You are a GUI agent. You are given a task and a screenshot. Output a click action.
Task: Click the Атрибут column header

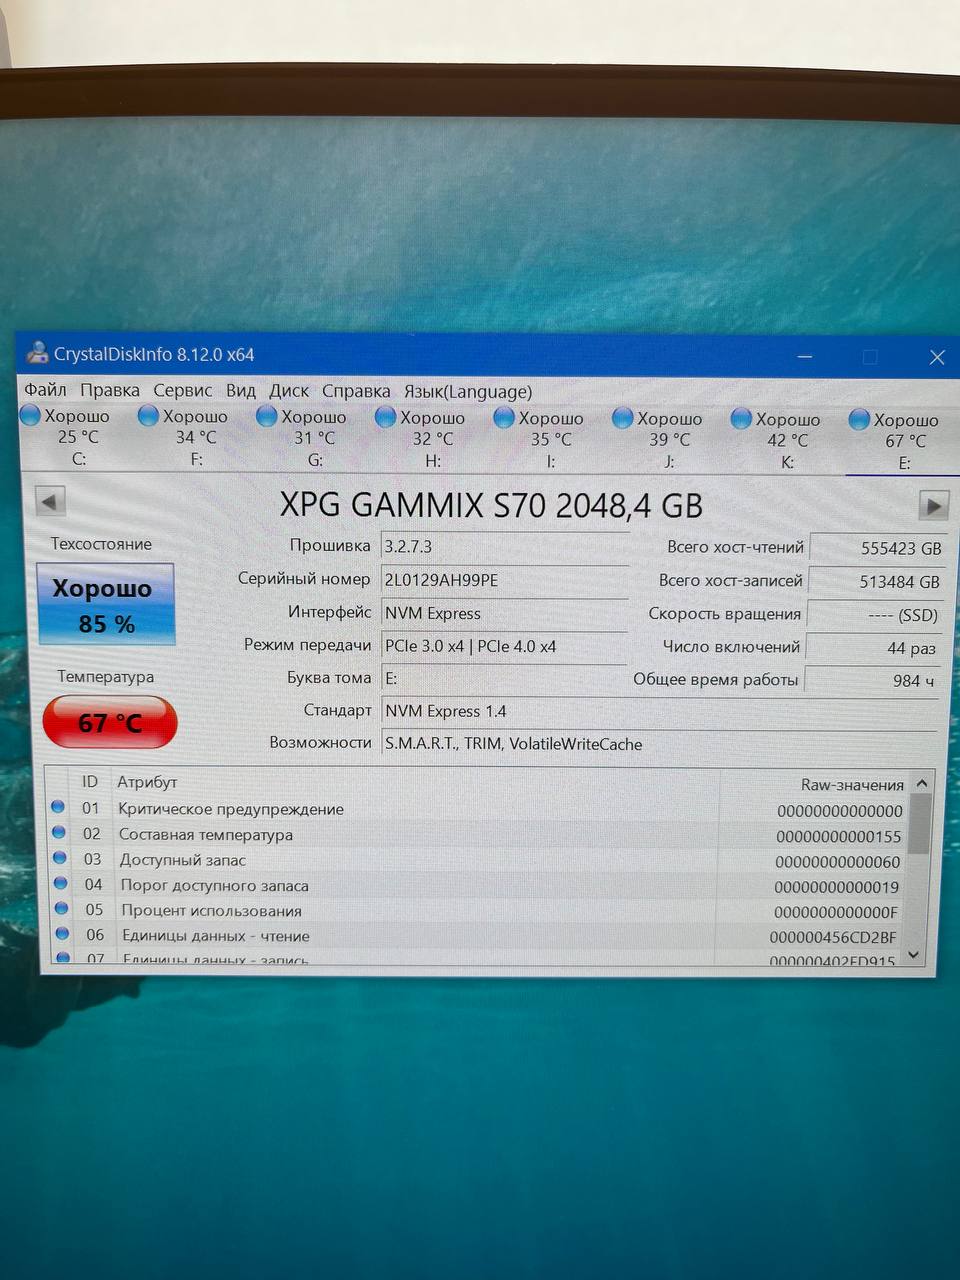click(147, 782)
